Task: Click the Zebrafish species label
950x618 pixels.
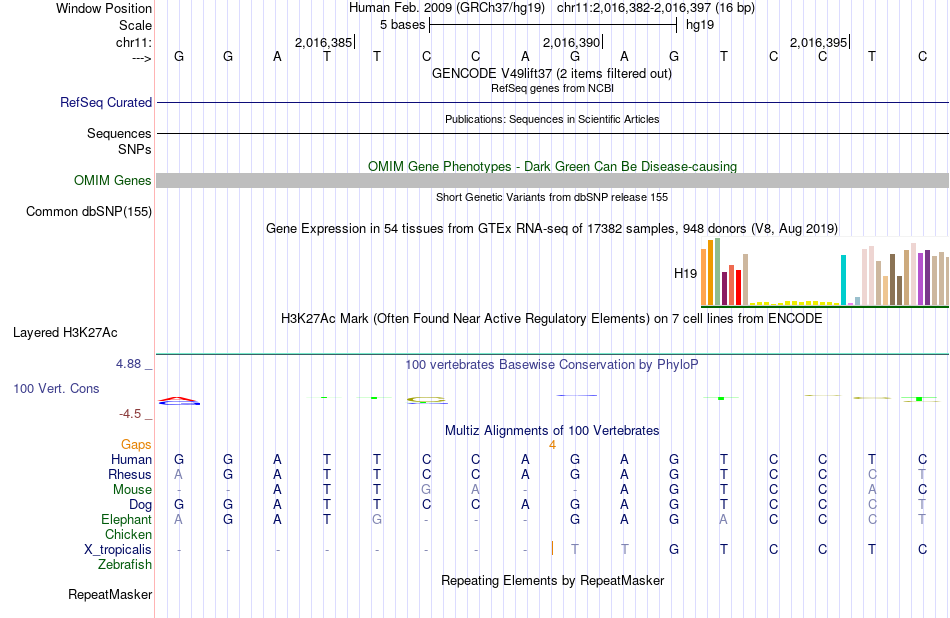Action: pyautogui.click(x=125, y=565)
